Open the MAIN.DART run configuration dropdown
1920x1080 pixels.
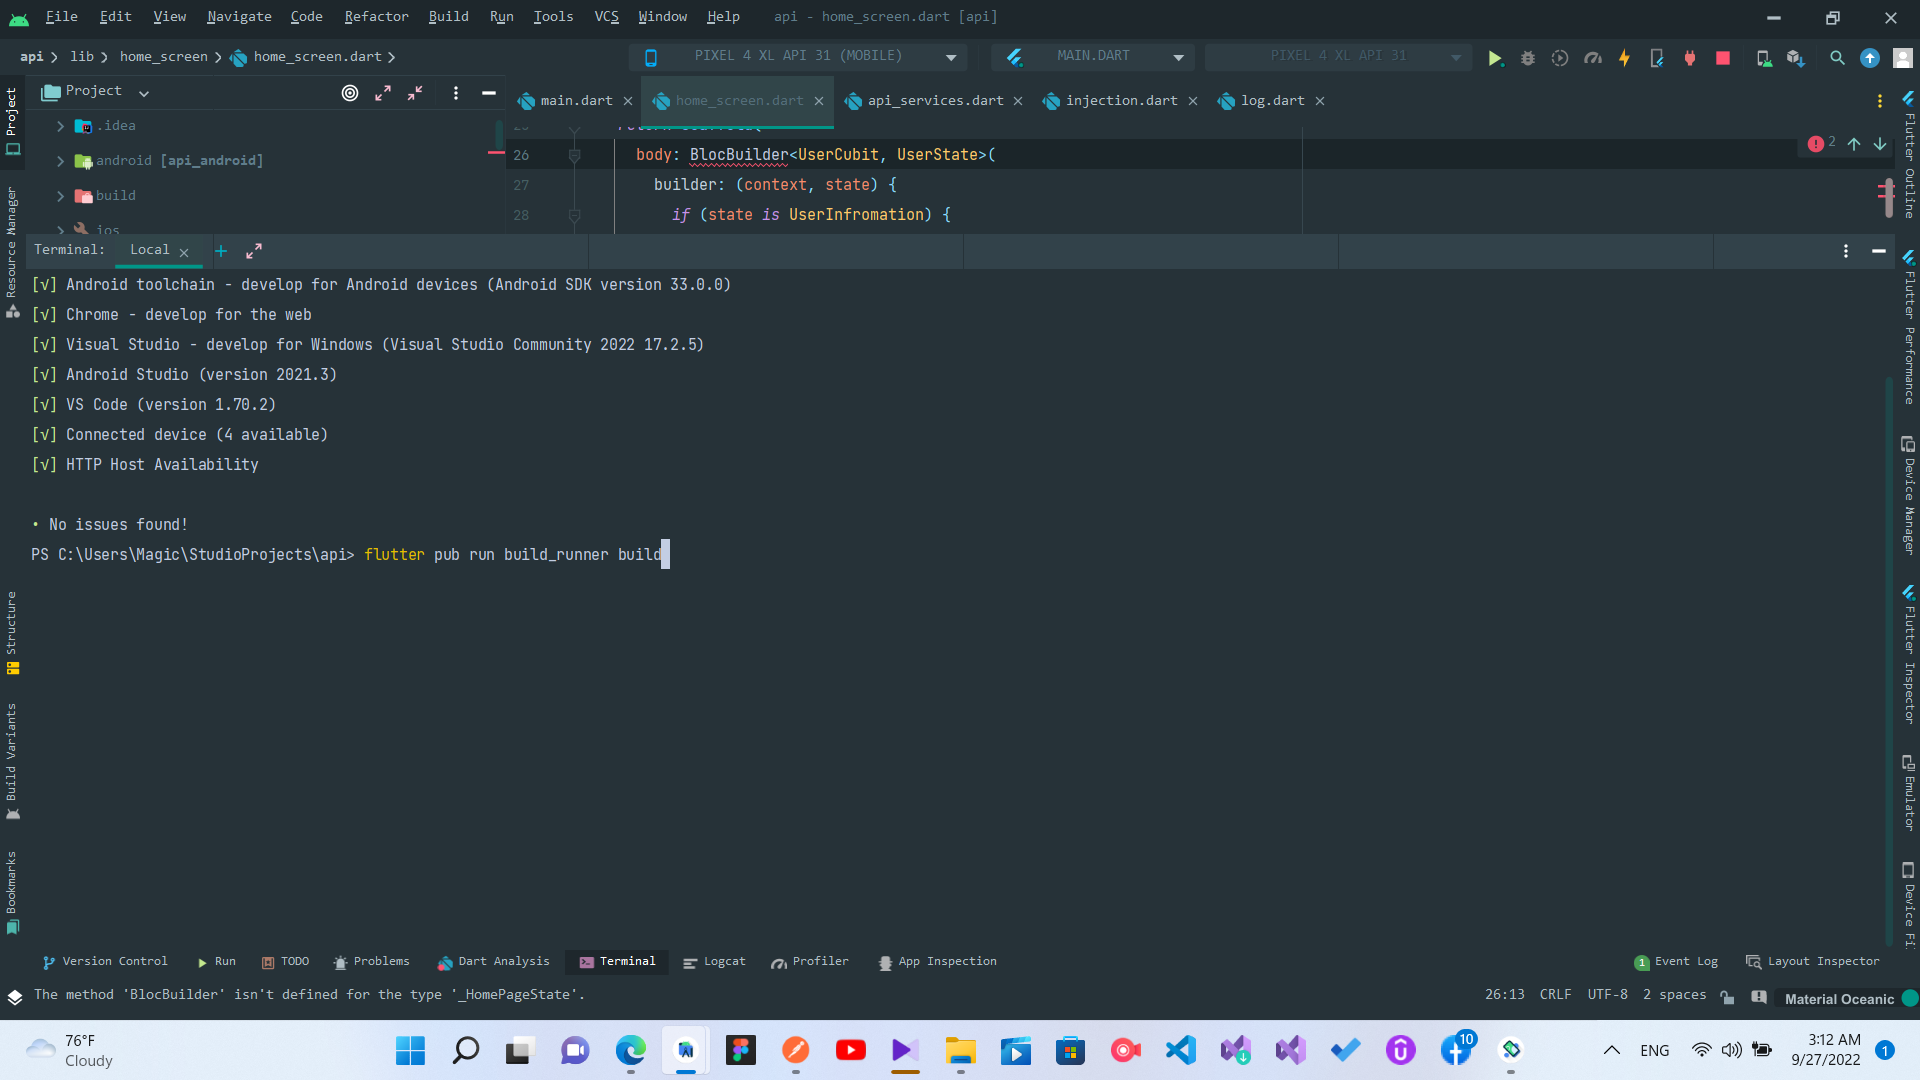point(1094,57)
